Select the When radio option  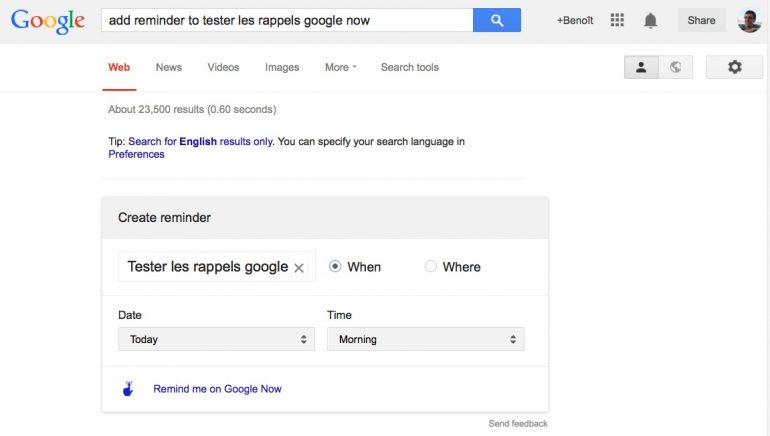click(x=335, y=267)
